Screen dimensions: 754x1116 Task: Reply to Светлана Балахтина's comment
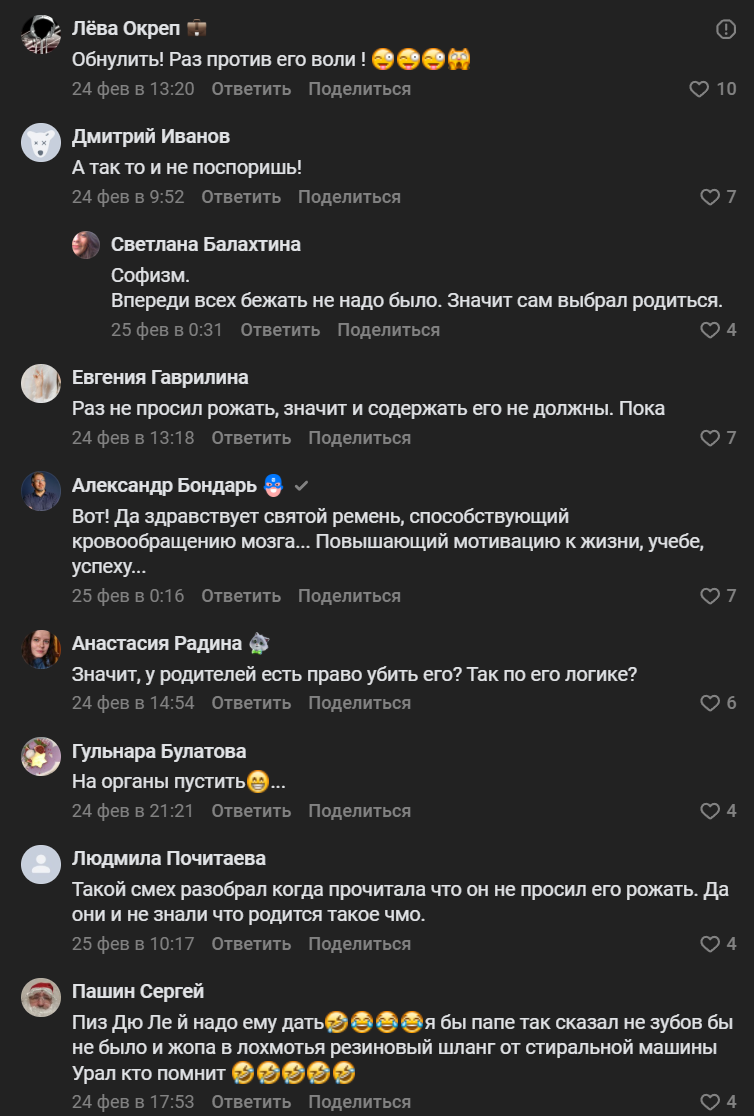[280, 330]
